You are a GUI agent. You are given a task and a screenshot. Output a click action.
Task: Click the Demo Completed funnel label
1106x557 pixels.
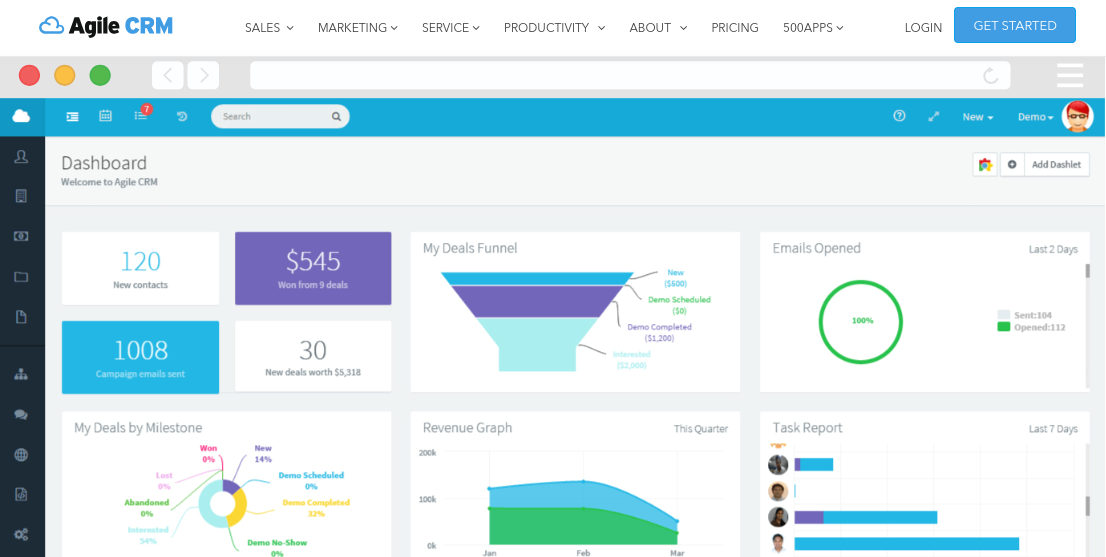pos(660,332)
